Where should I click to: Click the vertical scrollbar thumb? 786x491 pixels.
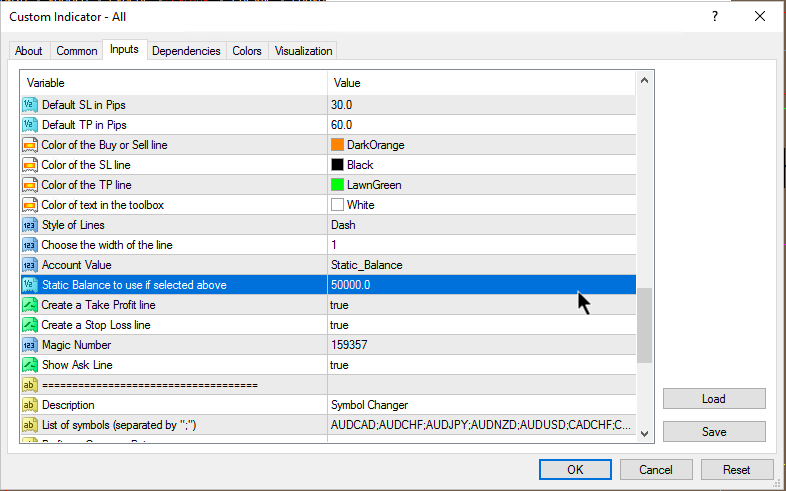click(645, 325)
